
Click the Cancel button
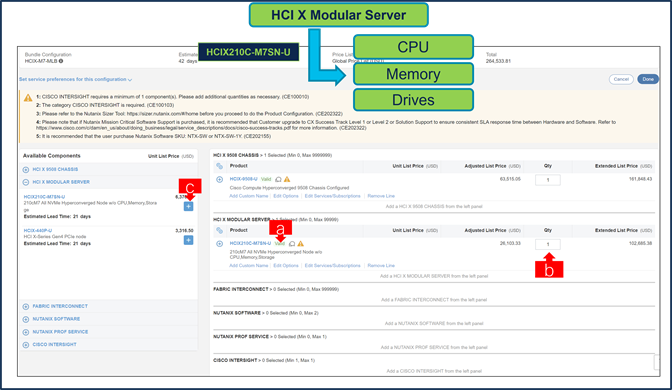point(621,79)
